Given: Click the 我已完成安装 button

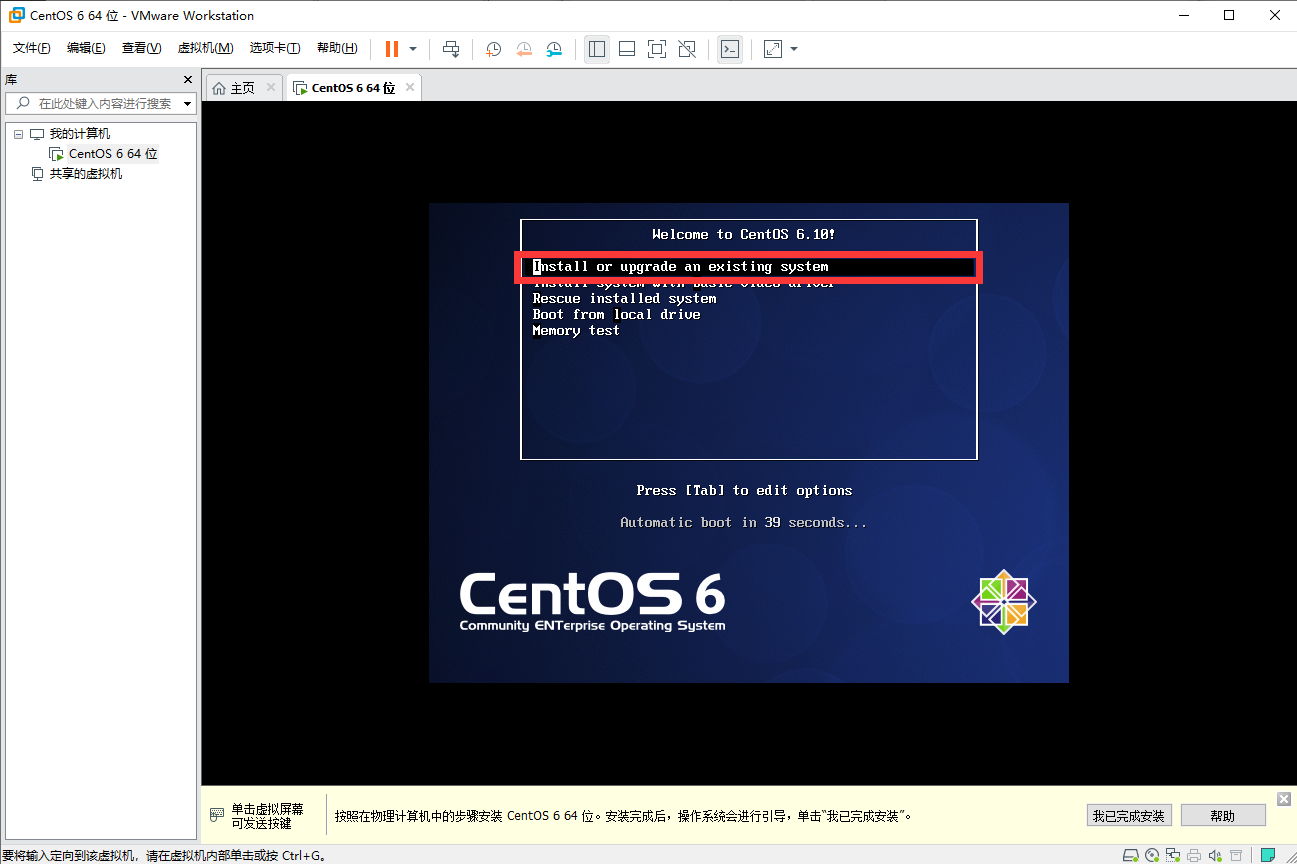Looking at the screenshot, I should [1129, 816].
